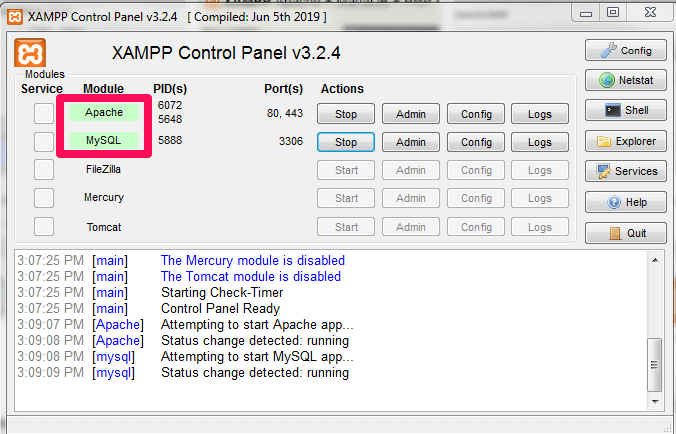Screen dimensions: 676x434
Task: Open Services window
Action: coord(625,171)
